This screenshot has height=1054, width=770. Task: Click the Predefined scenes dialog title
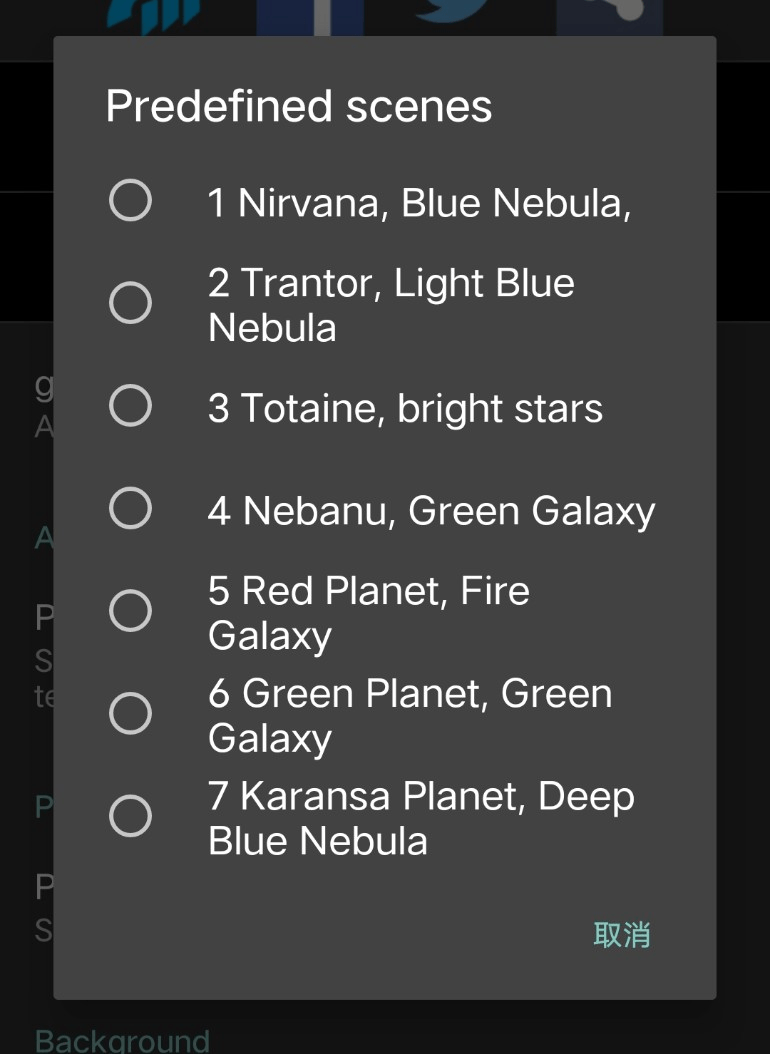(299, 106)
